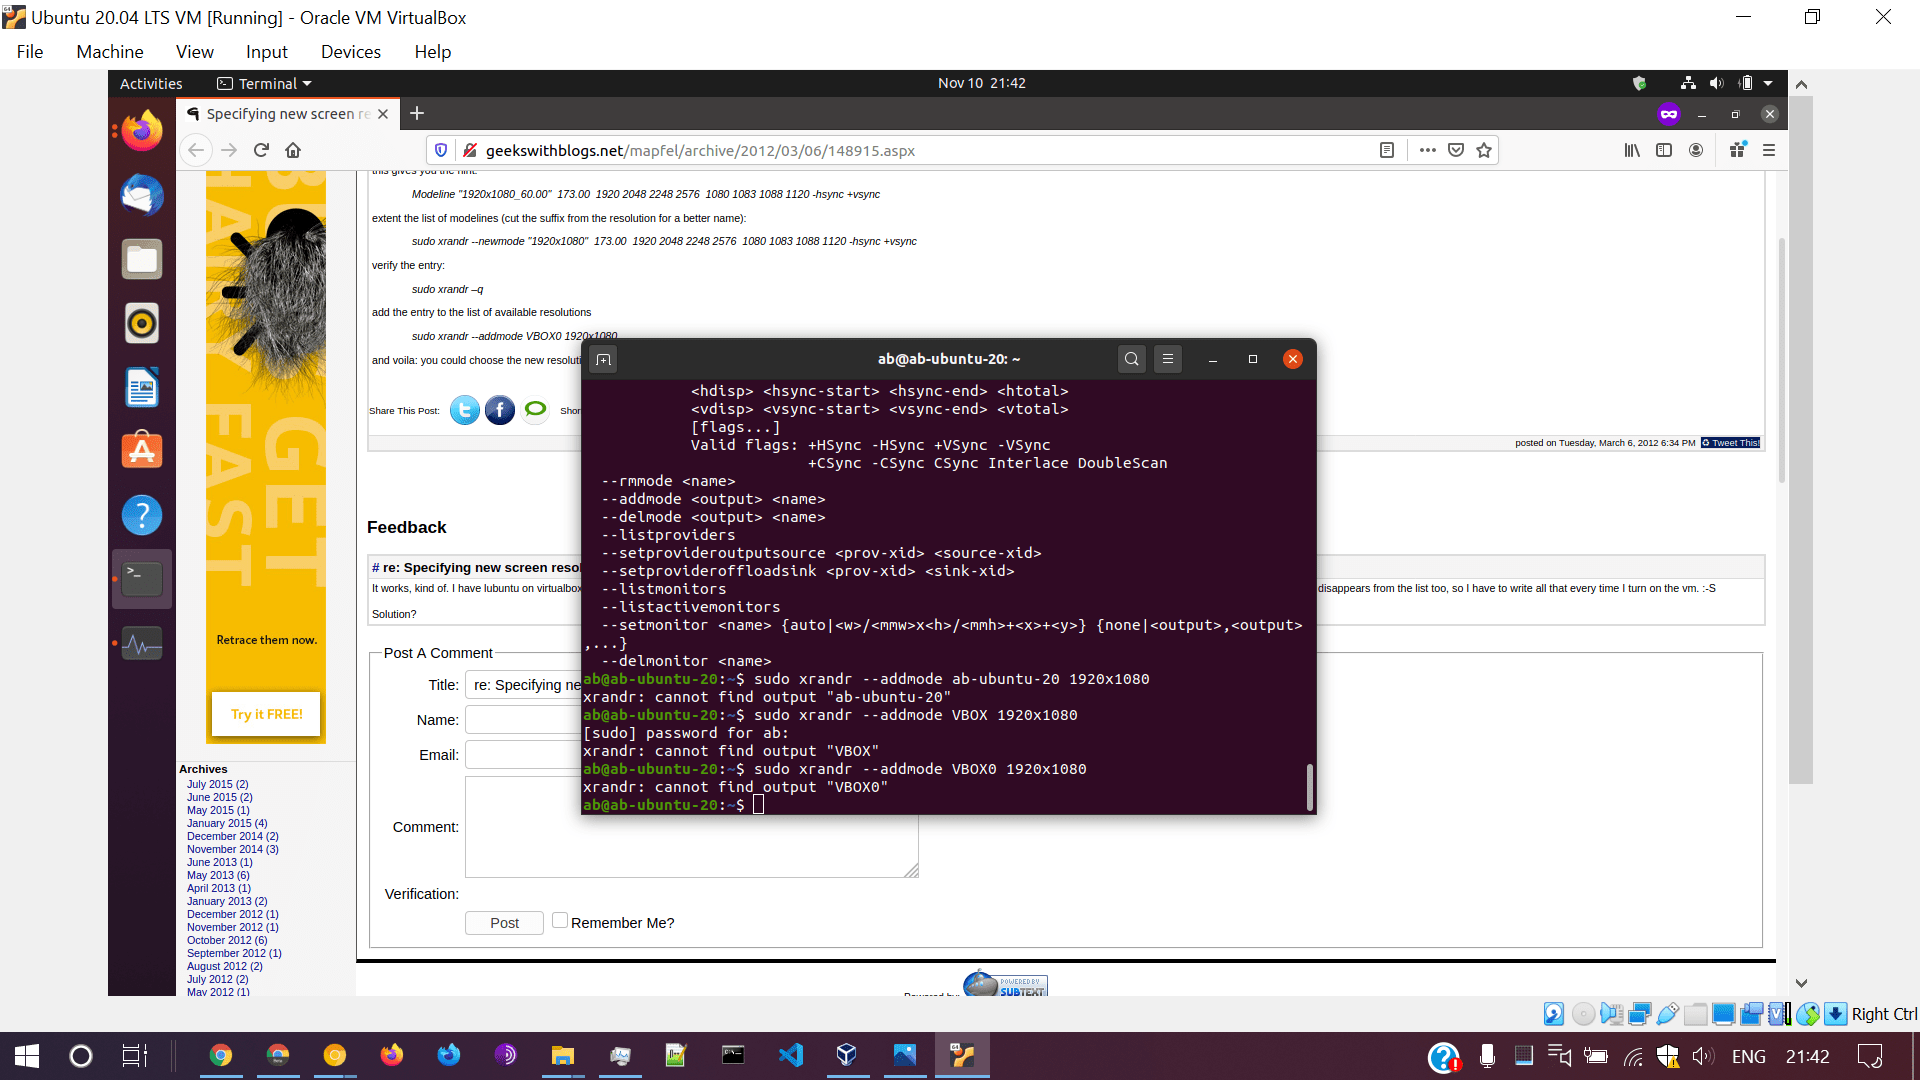Viewport: 1920px width, 1080px height.
Task: Click the Try it FREE ad button
Action: 266,714
